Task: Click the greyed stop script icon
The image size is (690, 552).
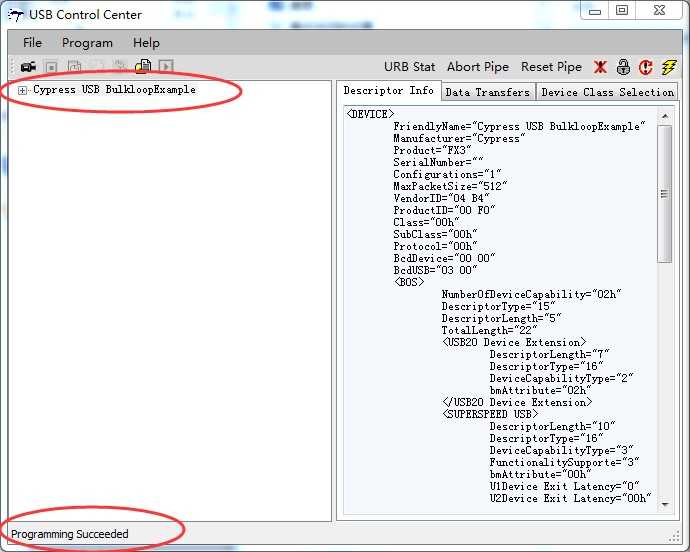Action: (52, 67)
